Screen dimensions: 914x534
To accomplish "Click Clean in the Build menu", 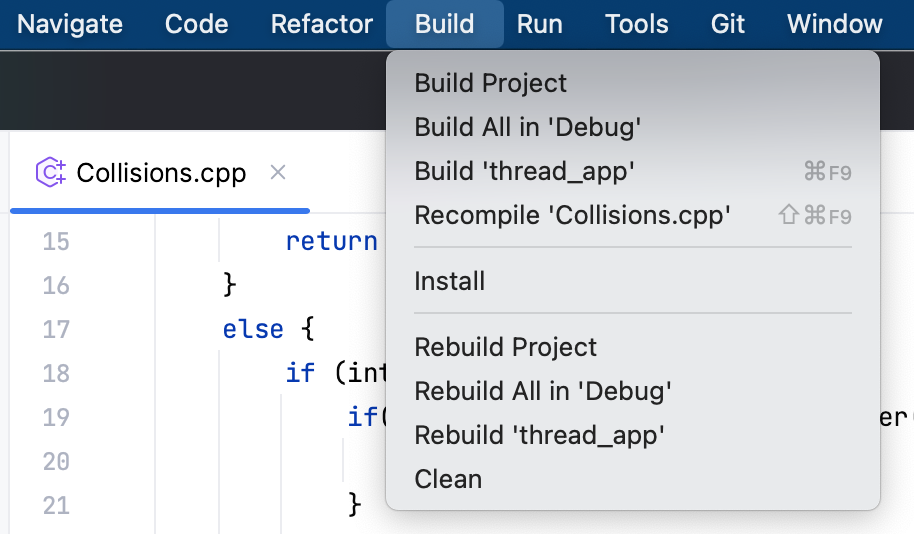I will pyautogui.click(x=448, y=479).
